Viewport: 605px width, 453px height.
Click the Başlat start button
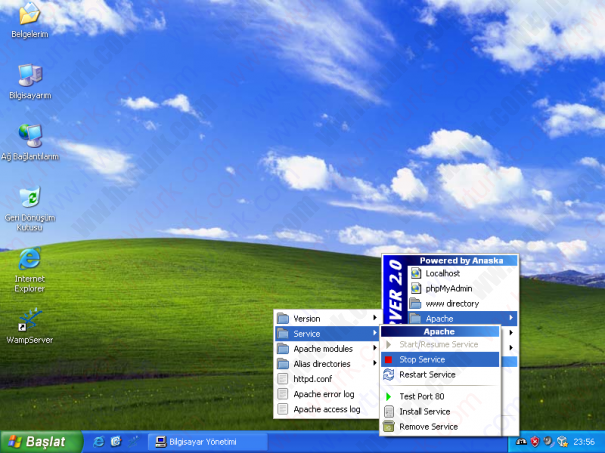coord(41,442)
